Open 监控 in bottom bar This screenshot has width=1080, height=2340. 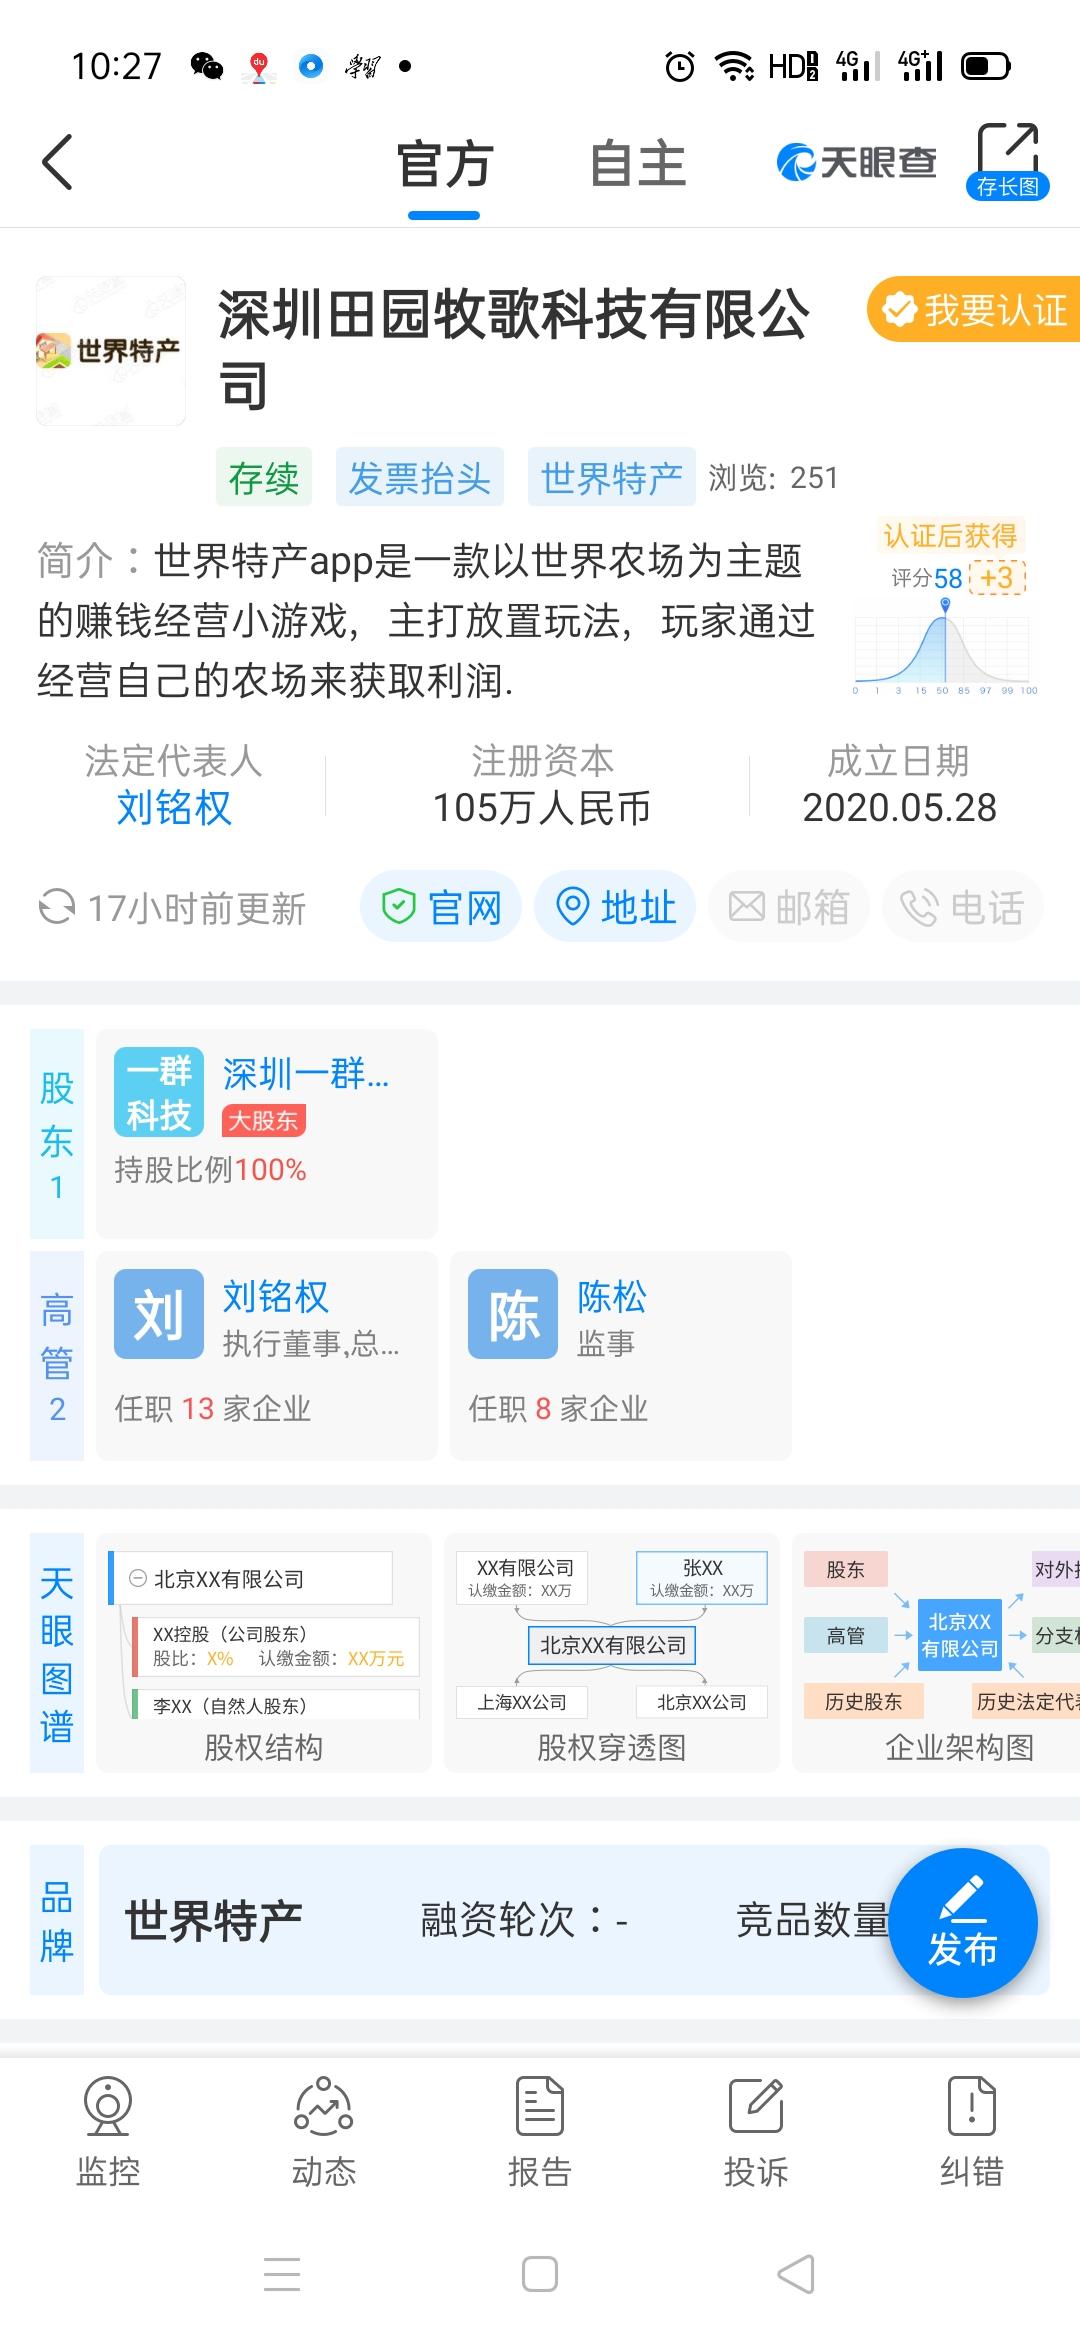pos(108,2132)
